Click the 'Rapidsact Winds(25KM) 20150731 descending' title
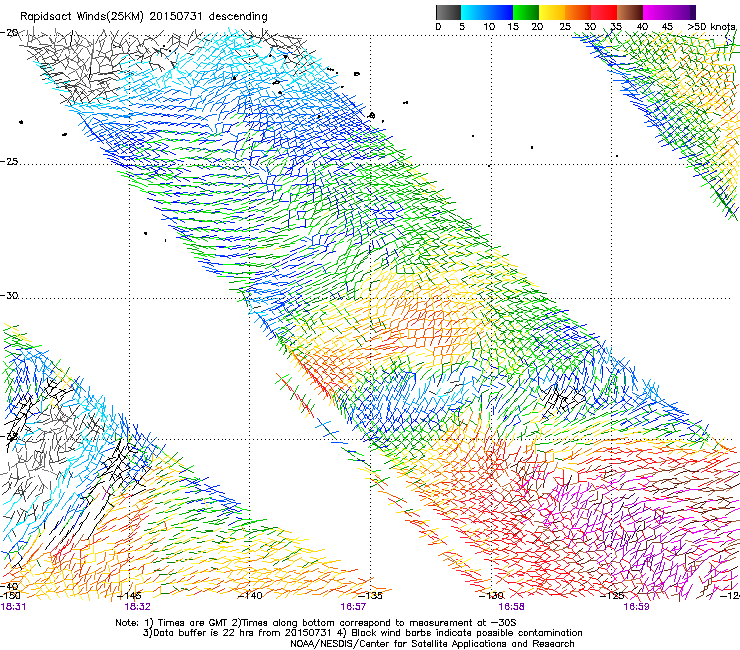This screenshot has width=740, height=650. [143, 17]
